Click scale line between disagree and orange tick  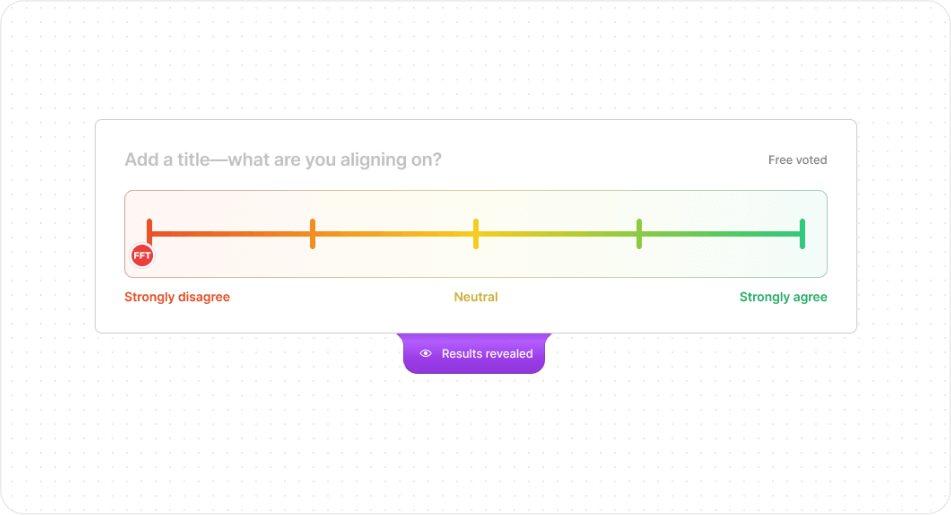coord(230,234)
